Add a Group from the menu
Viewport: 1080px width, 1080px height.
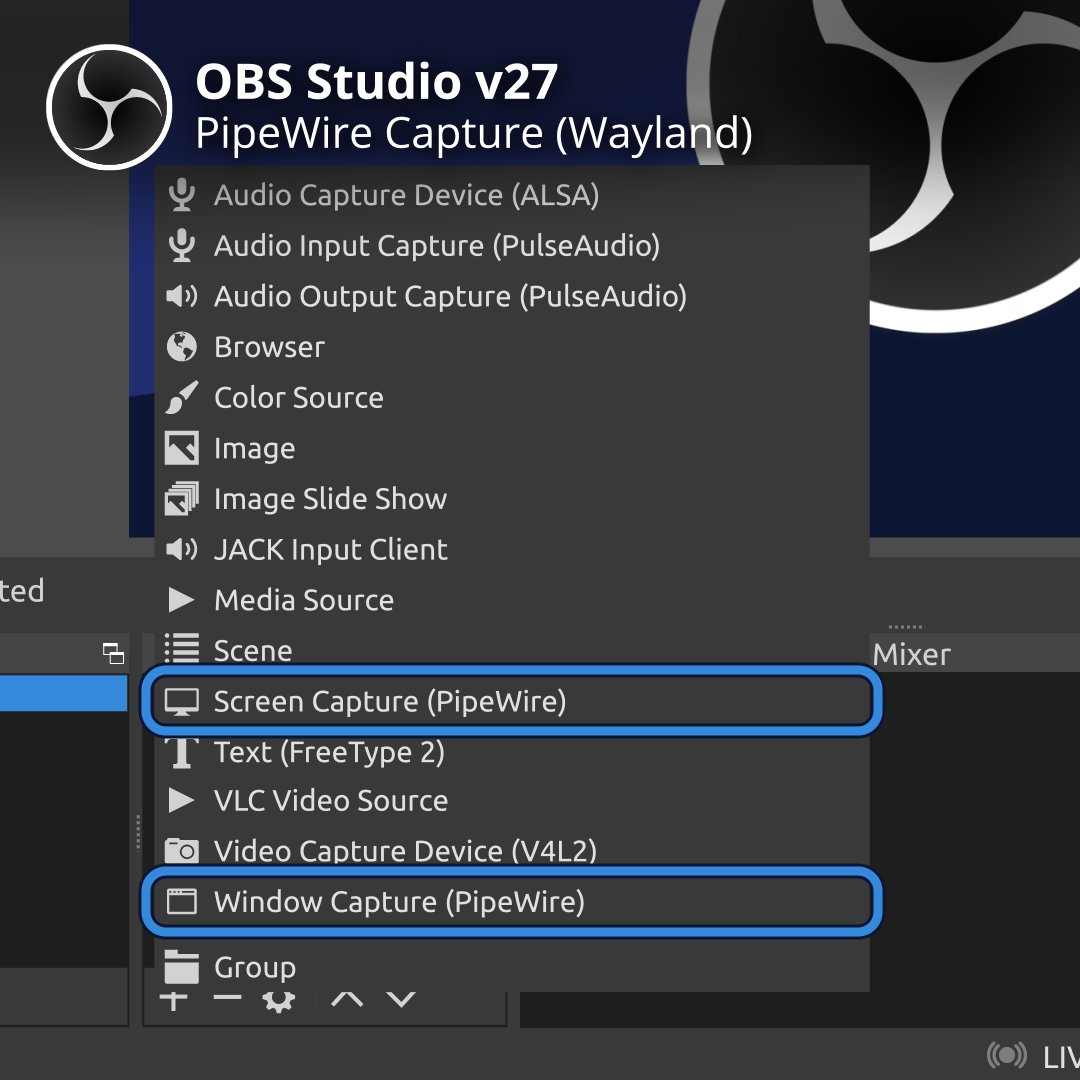[512, 967]
